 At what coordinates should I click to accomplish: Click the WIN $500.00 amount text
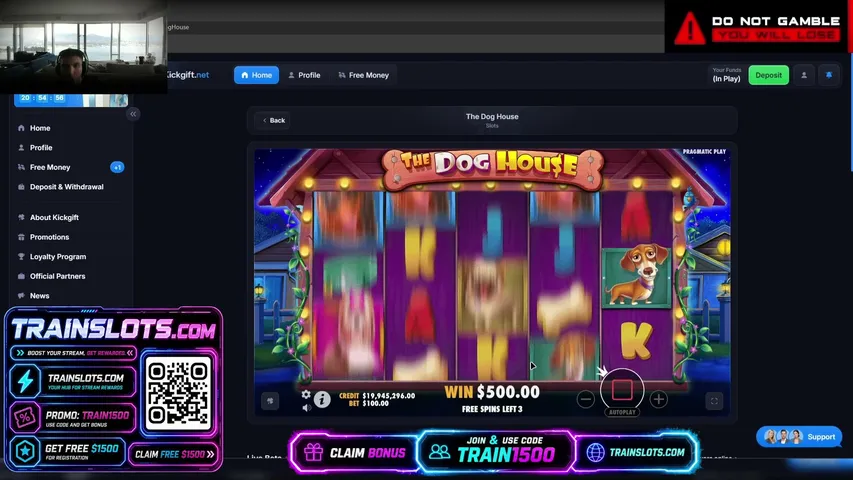pyautogui.click(x=492, y=392)
